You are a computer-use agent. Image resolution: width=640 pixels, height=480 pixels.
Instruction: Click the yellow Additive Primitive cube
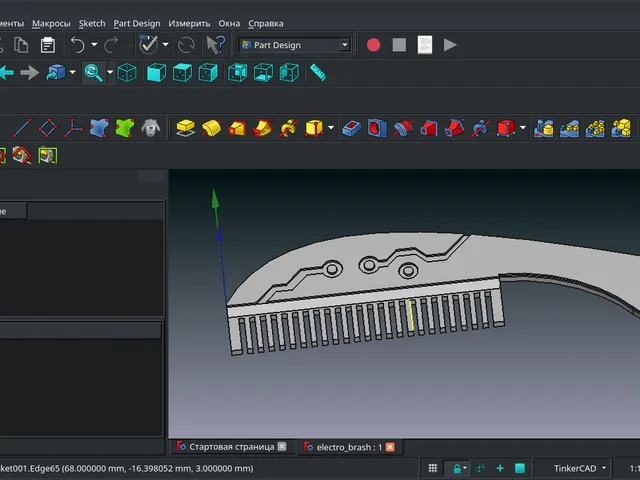[x=314, y=128]
